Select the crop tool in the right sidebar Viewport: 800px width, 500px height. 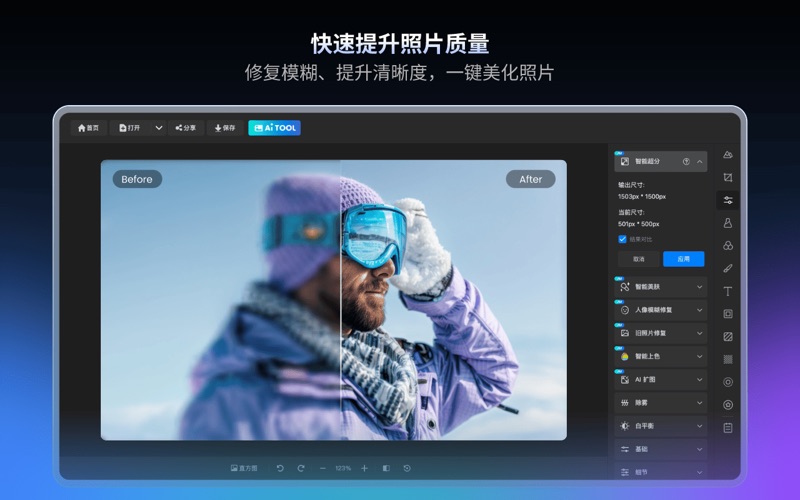tap(728, 177)
